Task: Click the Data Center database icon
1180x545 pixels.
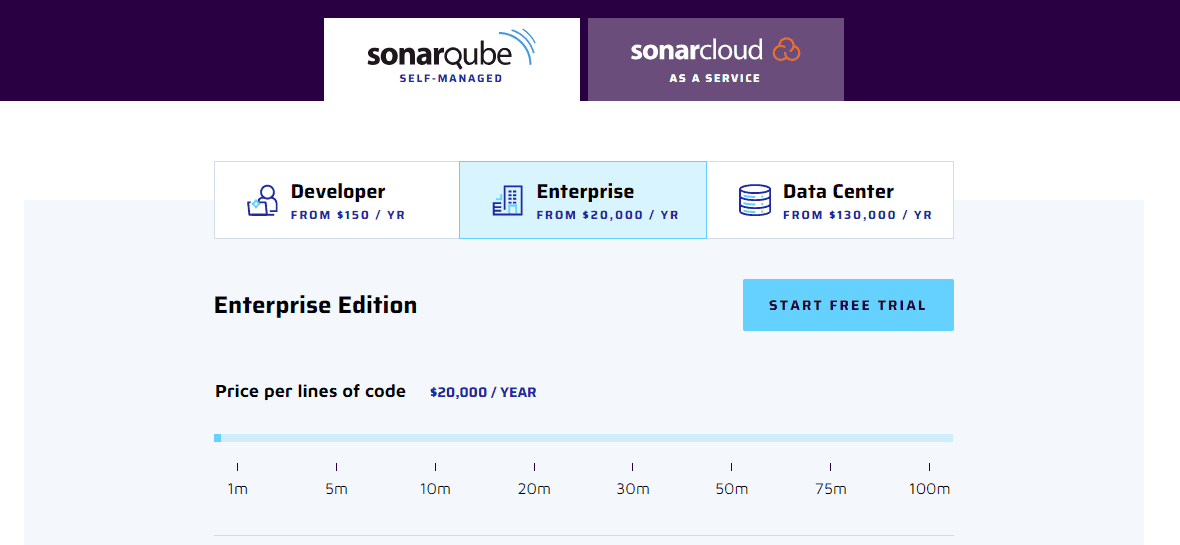Action: click(x=754, y=200)
